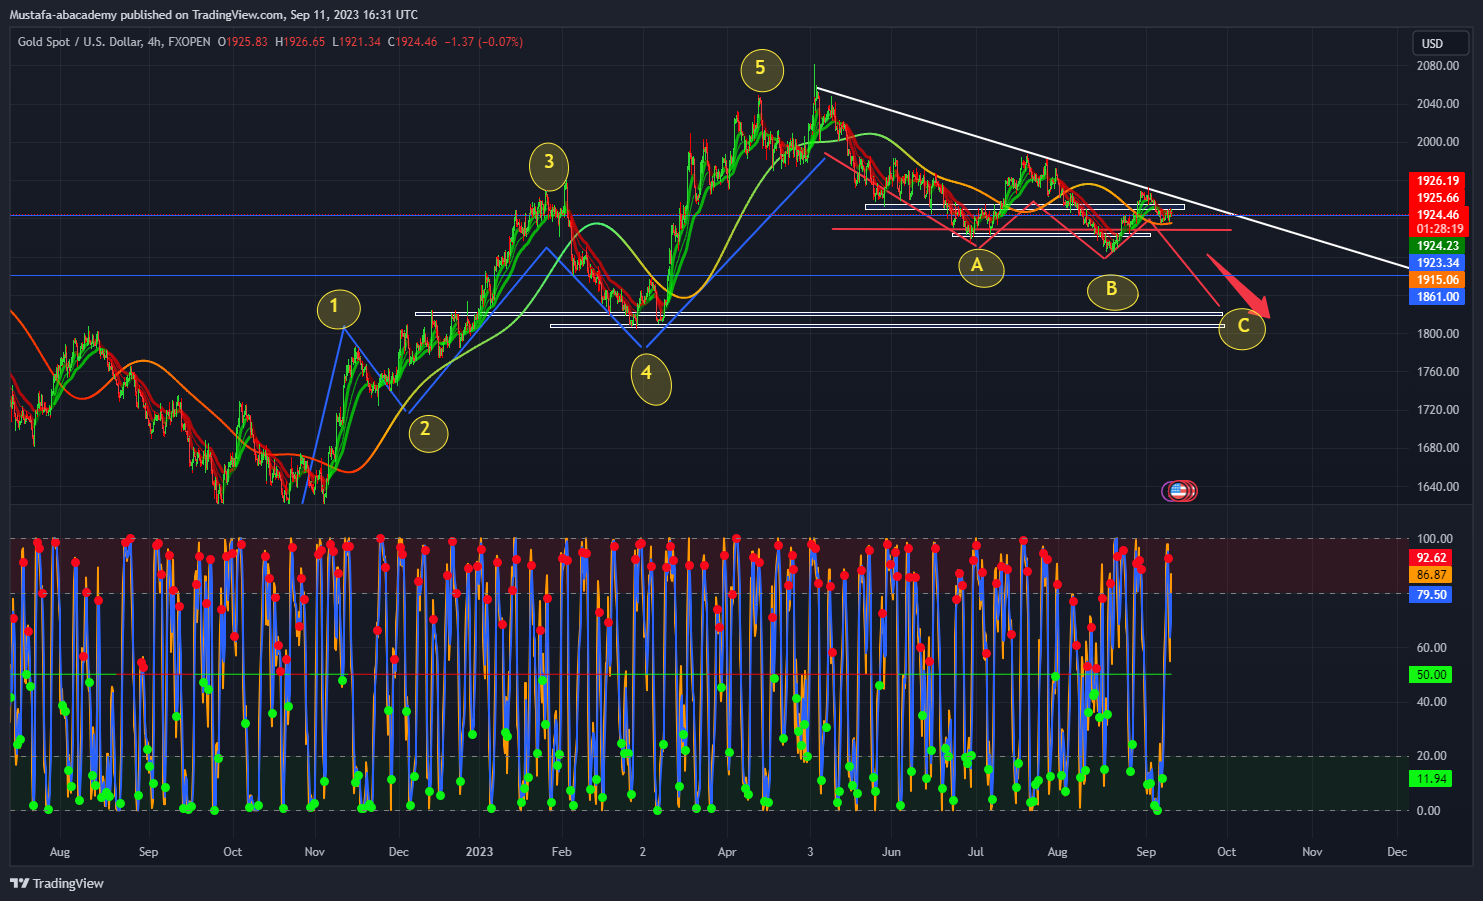Click the yellow circle labeled B
Viewport: 1483px width, 901px height.
click(1113, 291)
